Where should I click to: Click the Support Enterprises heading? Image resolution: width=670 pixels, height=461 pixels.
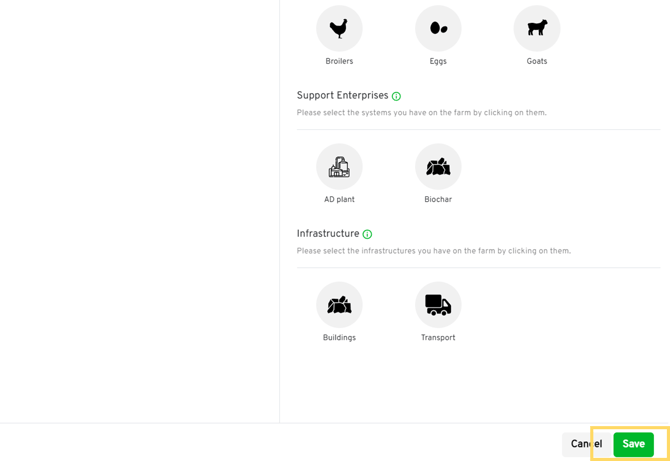(342, 96)
